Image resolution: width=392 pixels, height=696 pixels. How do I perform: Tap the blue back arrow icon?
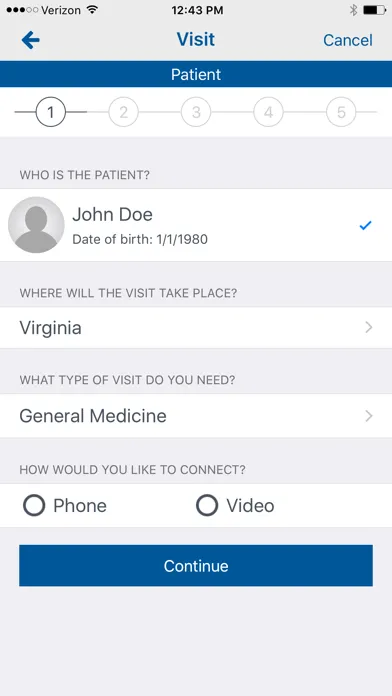pyautogui.click(x=31, y=40)
